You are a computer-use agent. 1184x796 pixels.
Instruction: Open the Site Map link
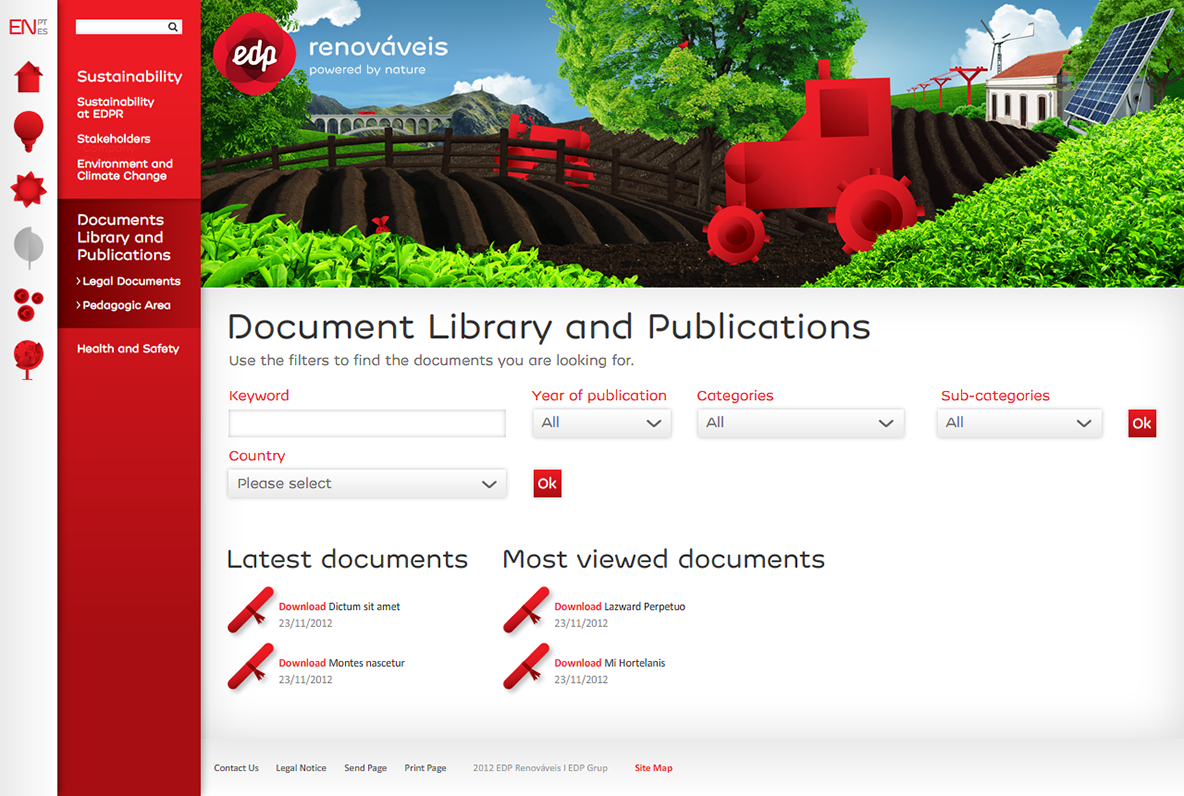pos(653,768)
